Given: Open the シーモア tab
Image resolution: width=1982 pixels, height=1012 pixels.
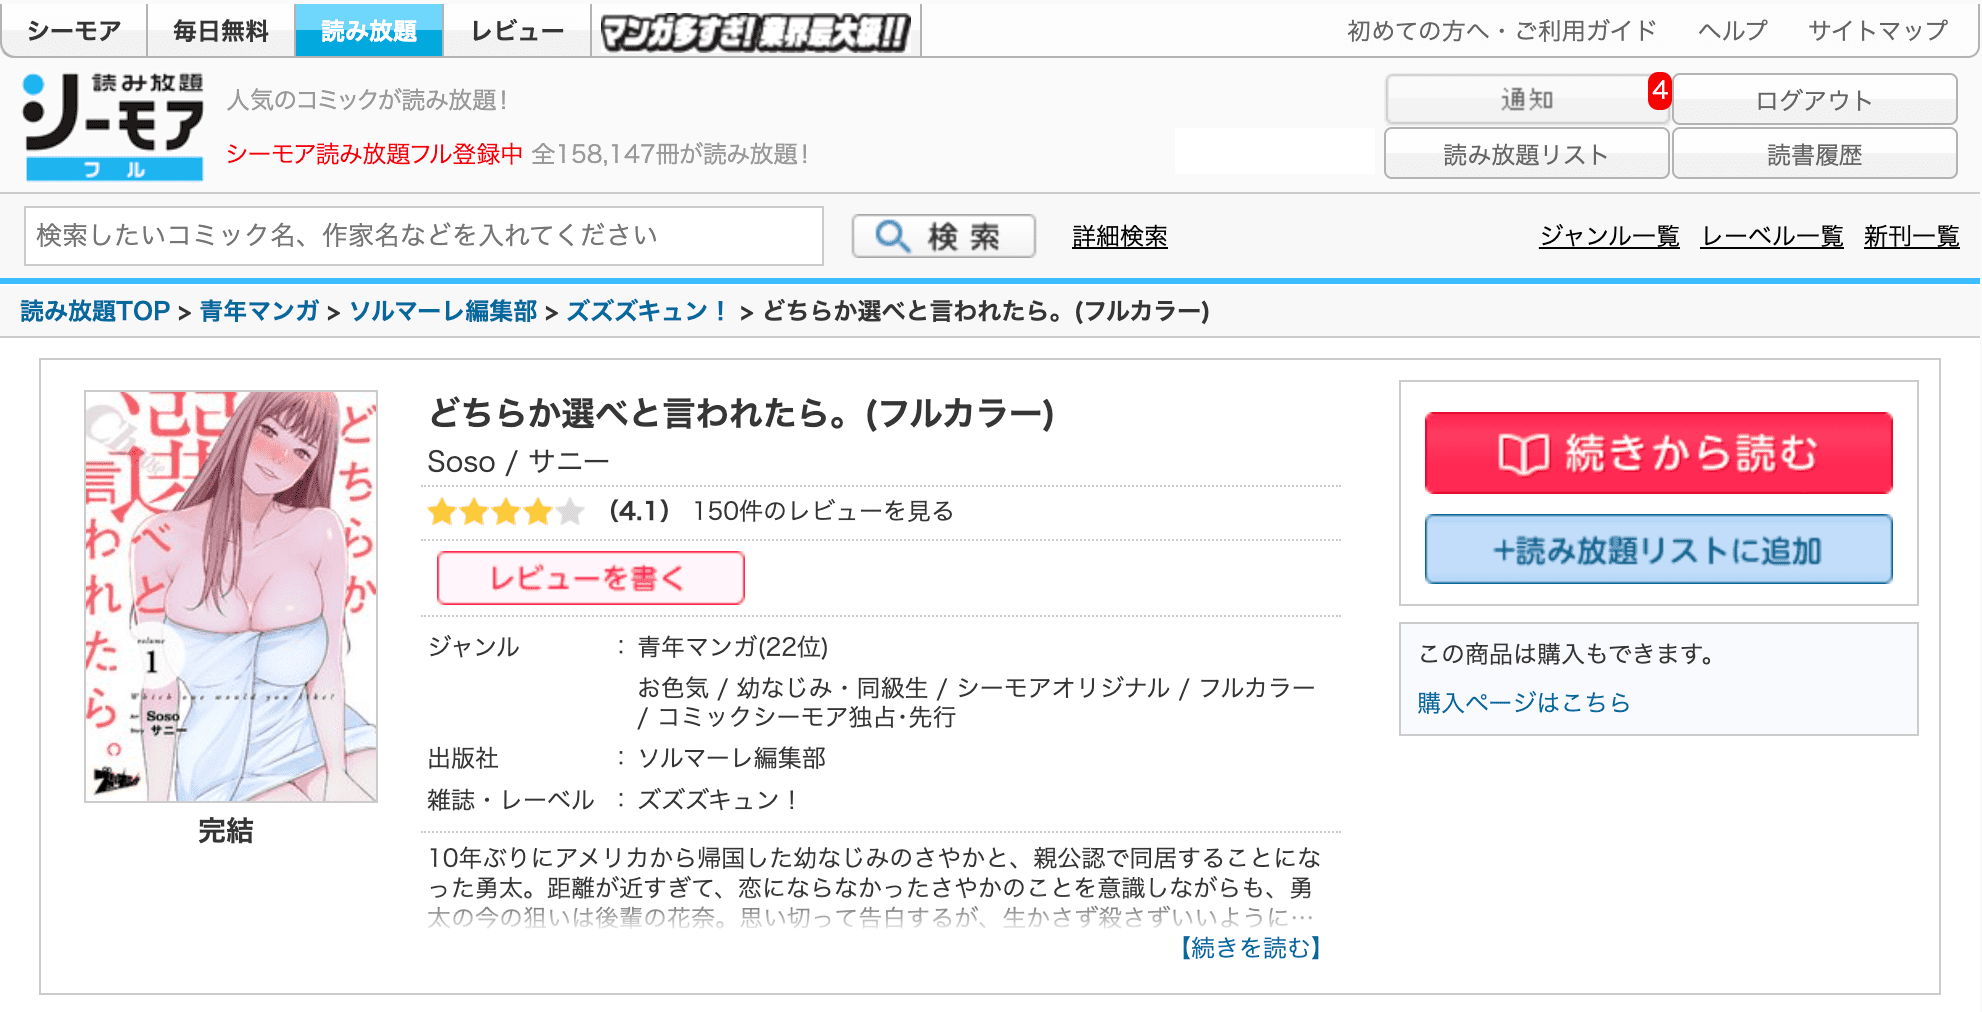Looking at the screenshot, I should pos(74,30).
